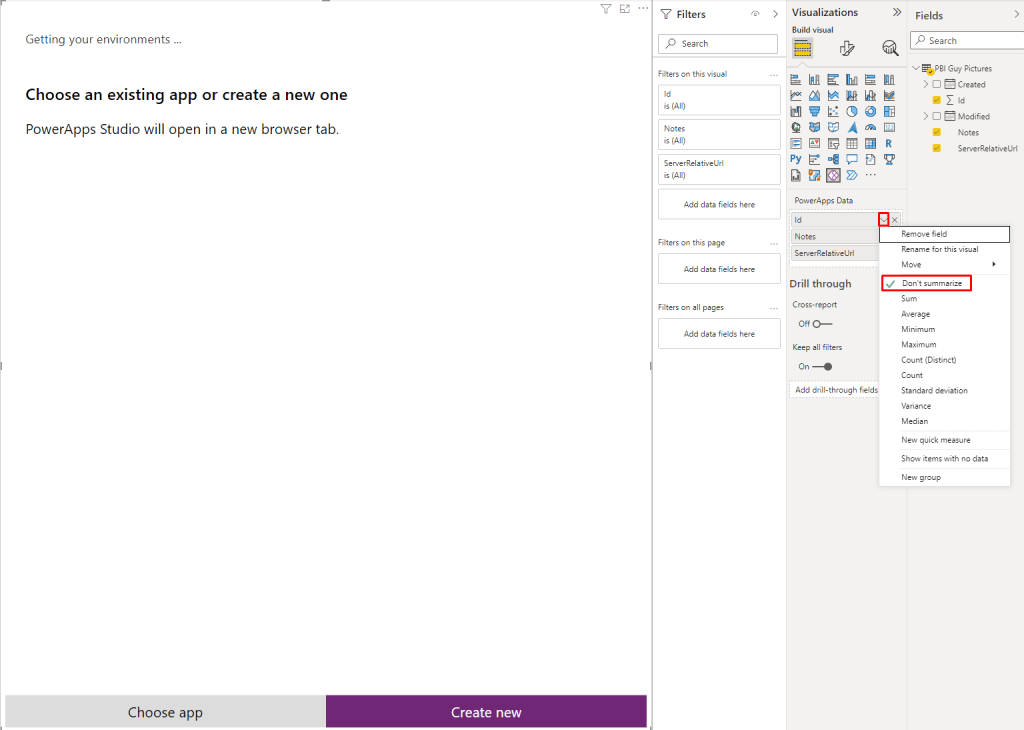The width and height of the screenshot is (1024, 730).
Task: Open the Analytics magnifier tab
Action: pyautogui.click(x=889, y=48)
